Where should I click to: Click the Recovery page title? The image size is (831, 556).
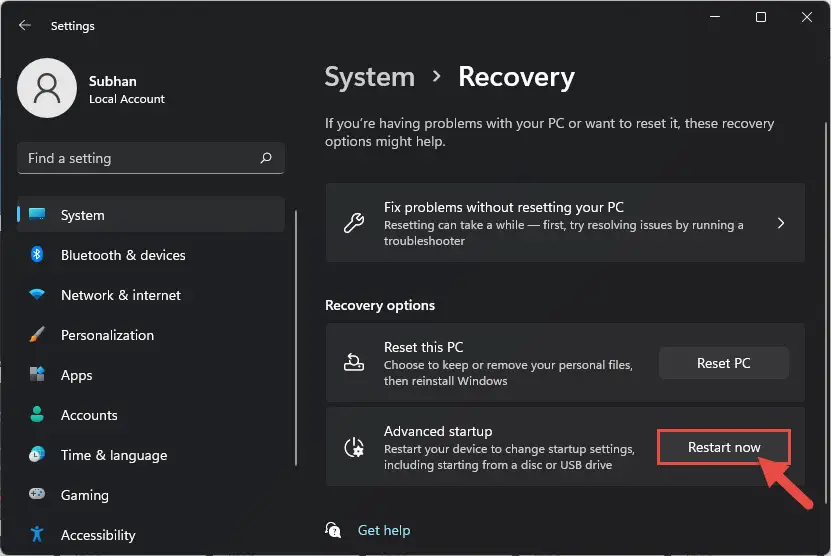(x=516, y=77)
